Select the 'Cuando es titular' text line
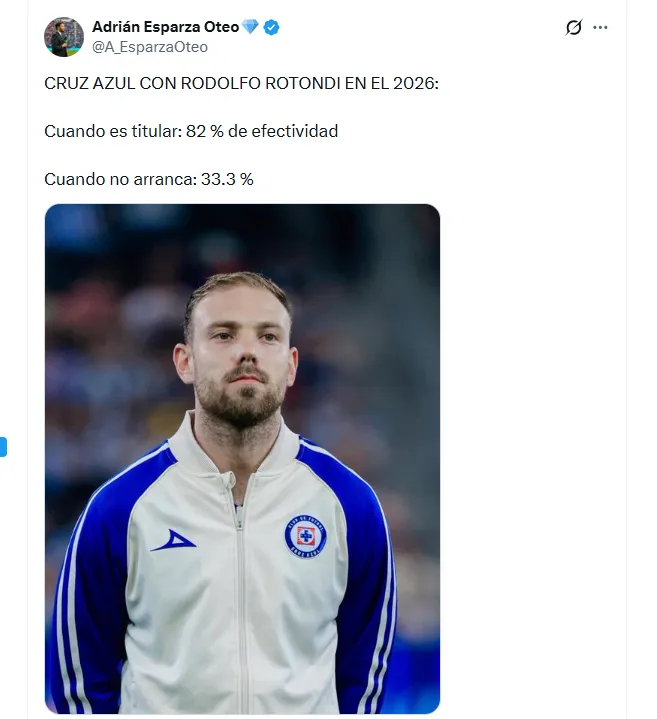The height and width of the screenshot is (719, 657). [191, 131]
